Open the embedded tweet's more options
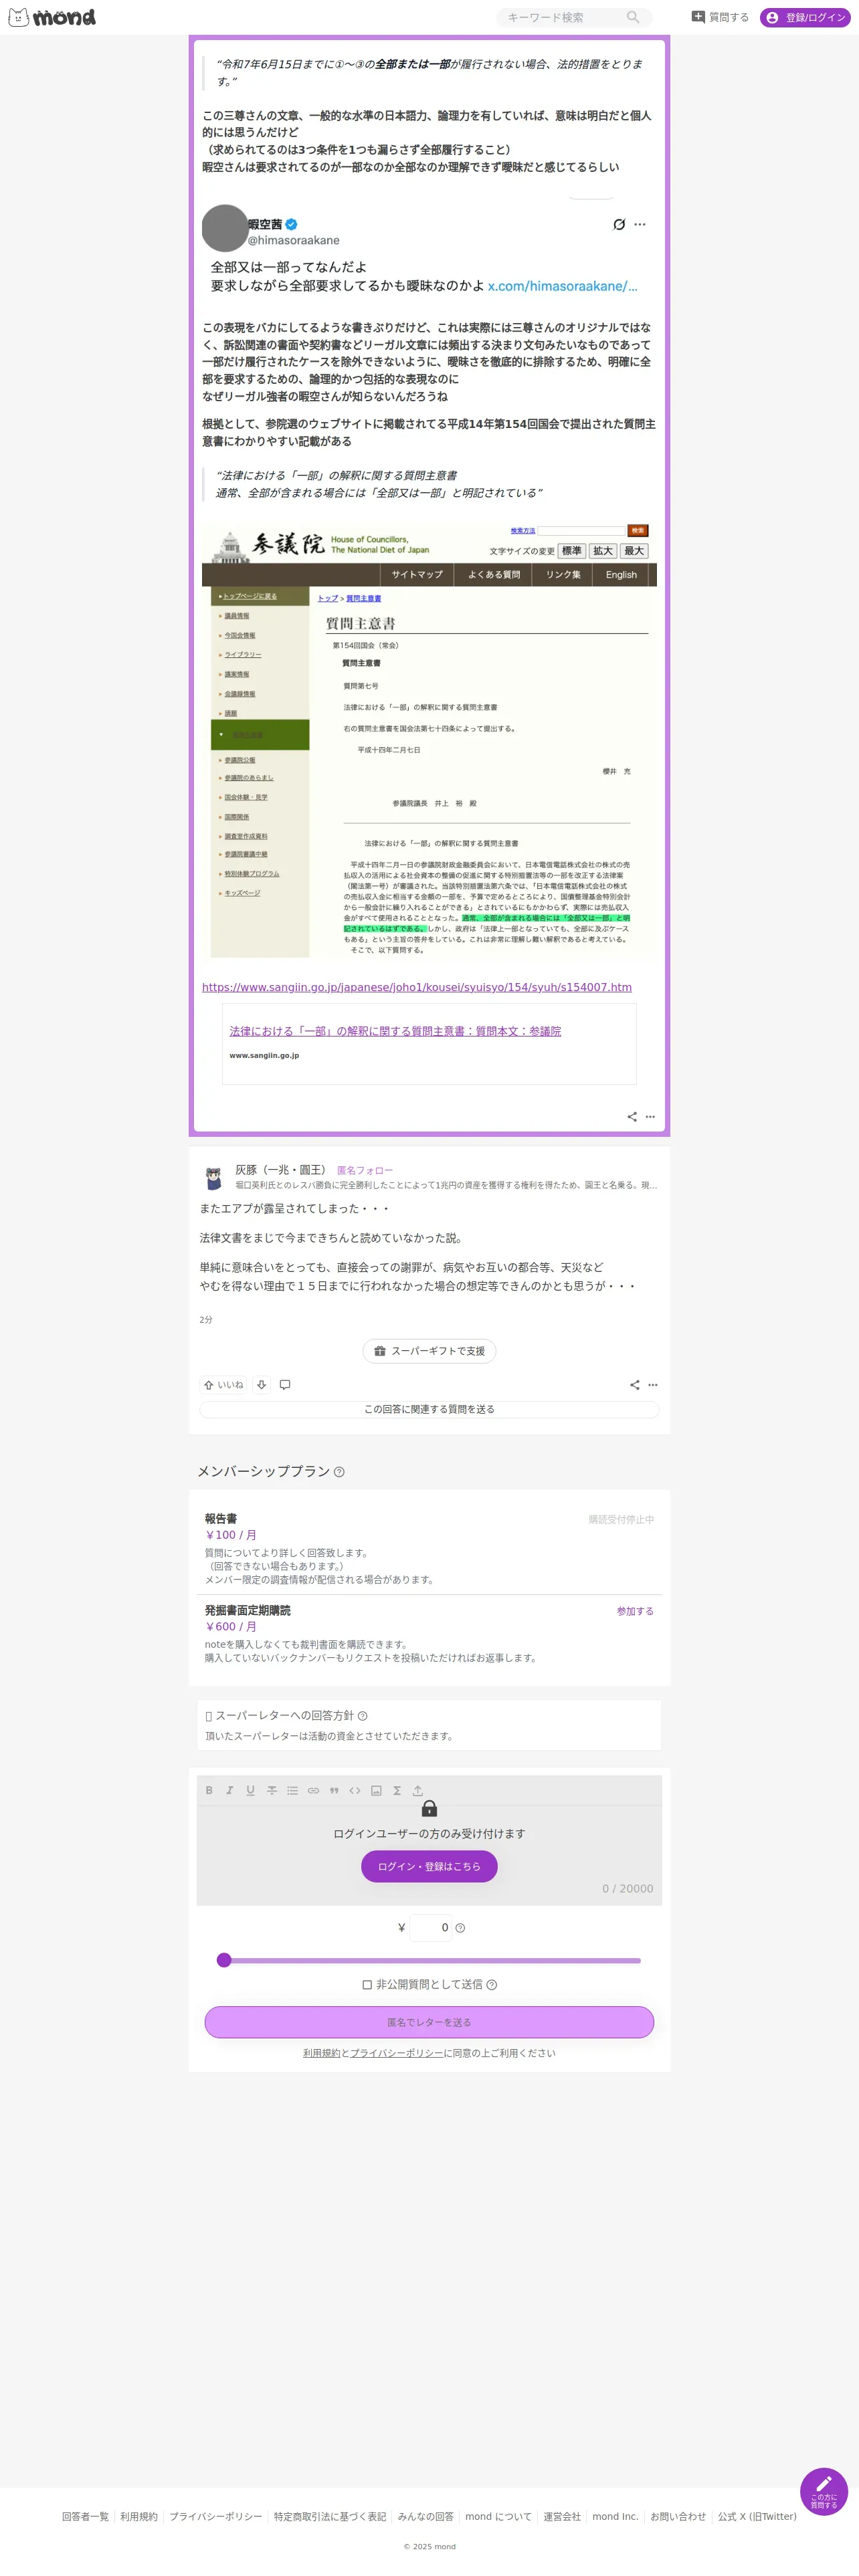This screenshot has height=2576, width=859. click(x=640, y=224)
